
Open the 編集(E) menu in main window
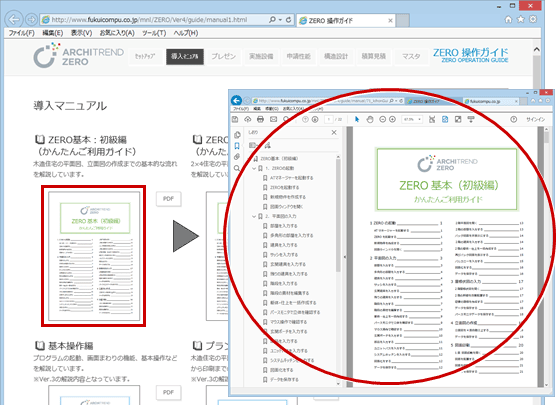[x=53, y=33]
